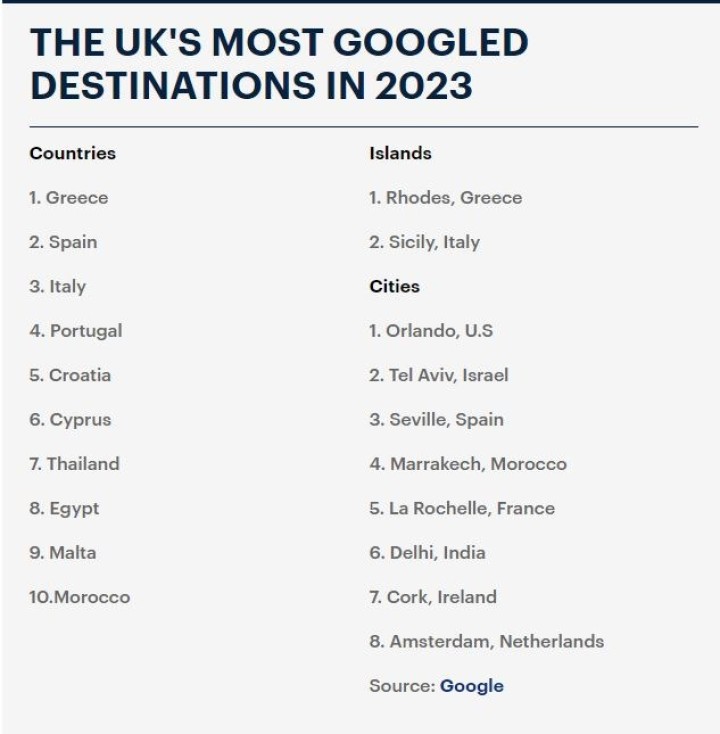Screen dimensions: 720x734
Task: Click the Orlando, U.S city entry
Action: pyautogui.click(x=431, y=331)
